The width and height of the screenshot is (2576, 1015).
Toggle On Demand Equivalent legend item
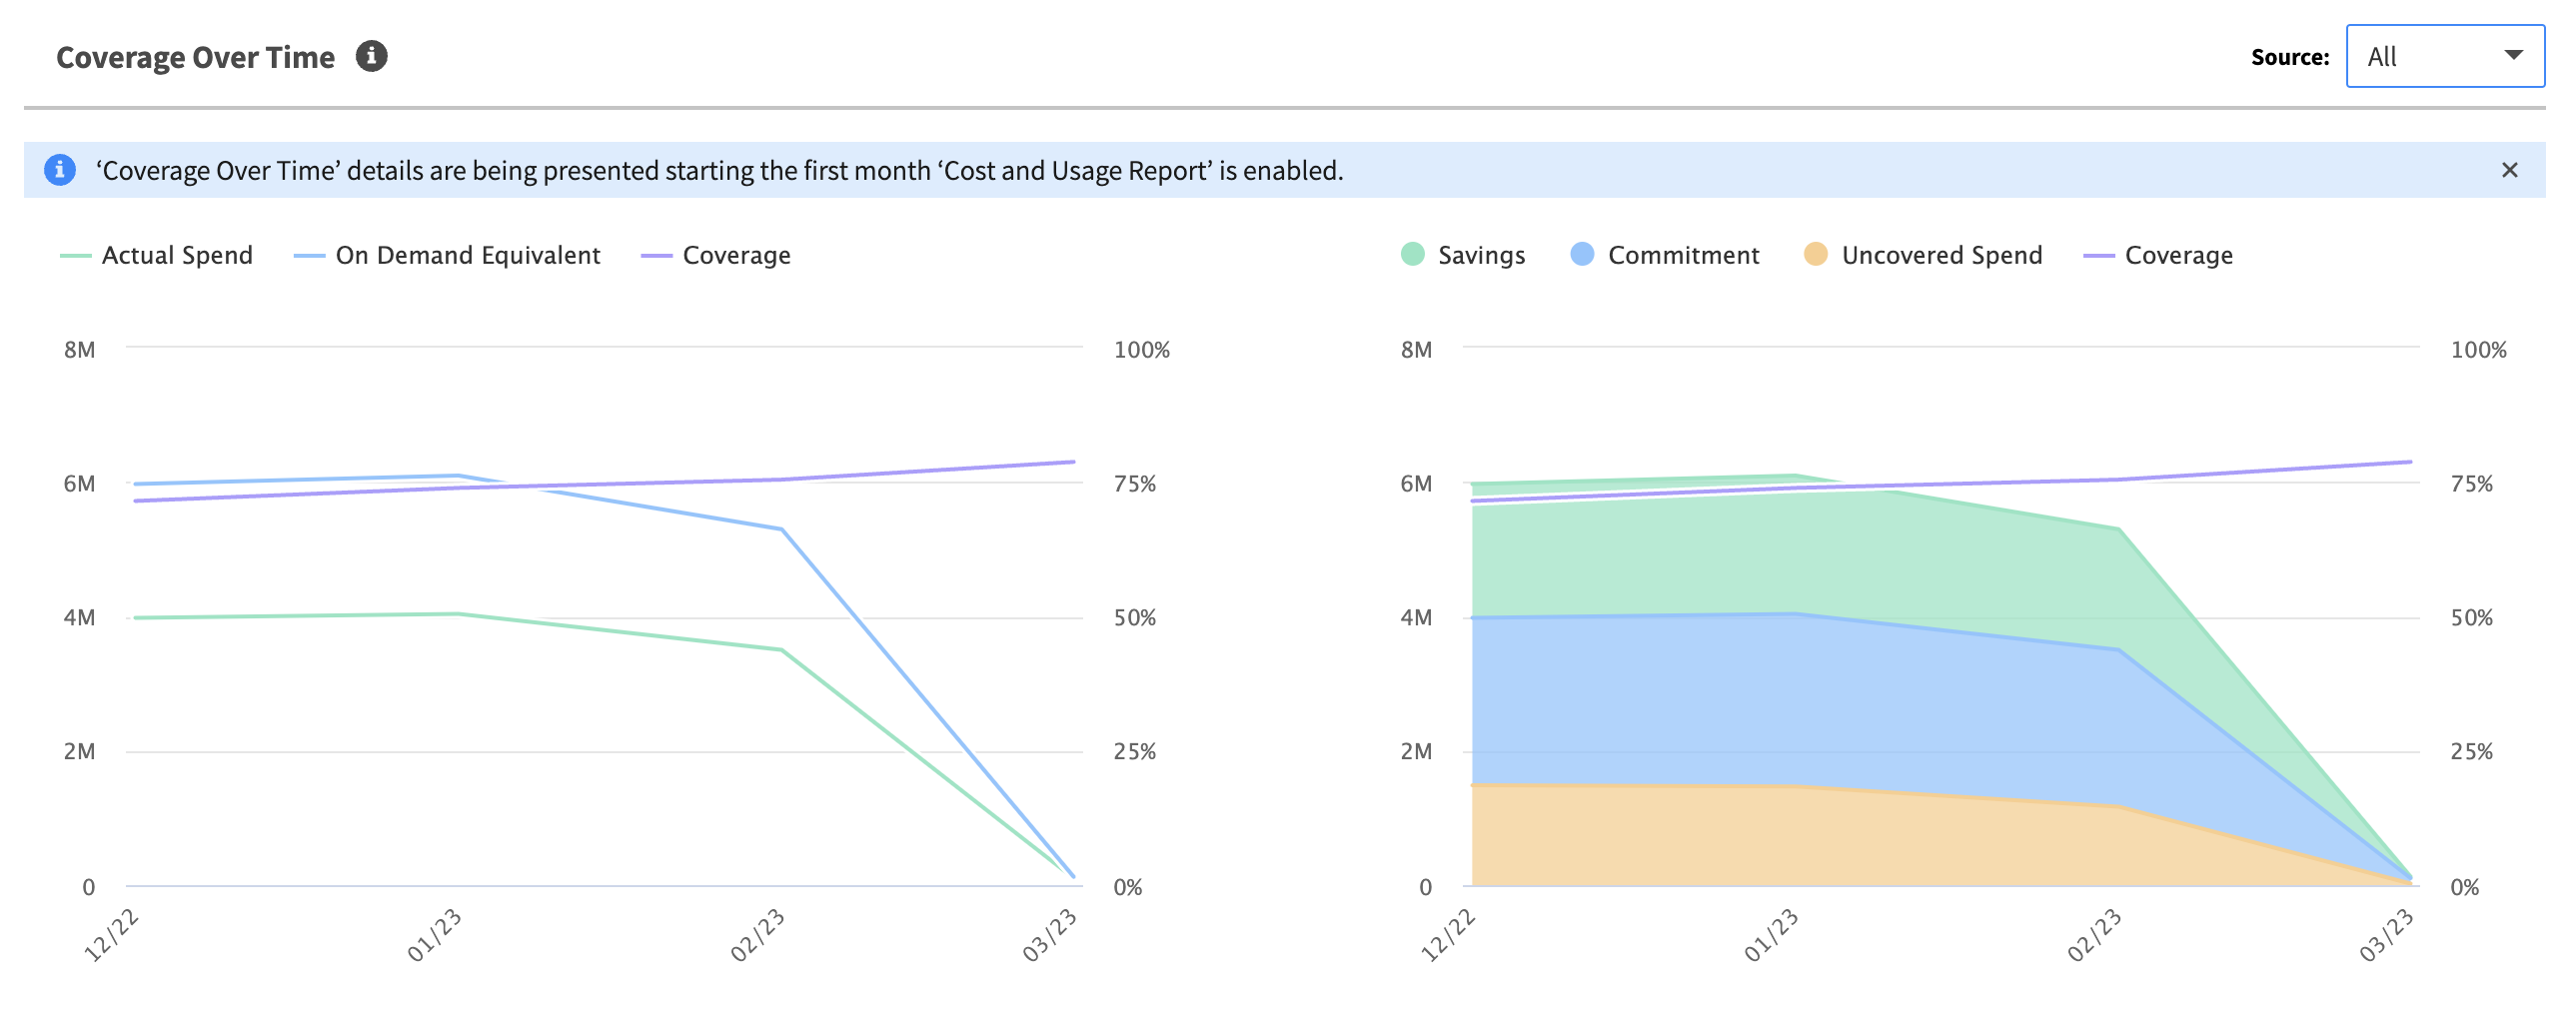click(467, 256)
